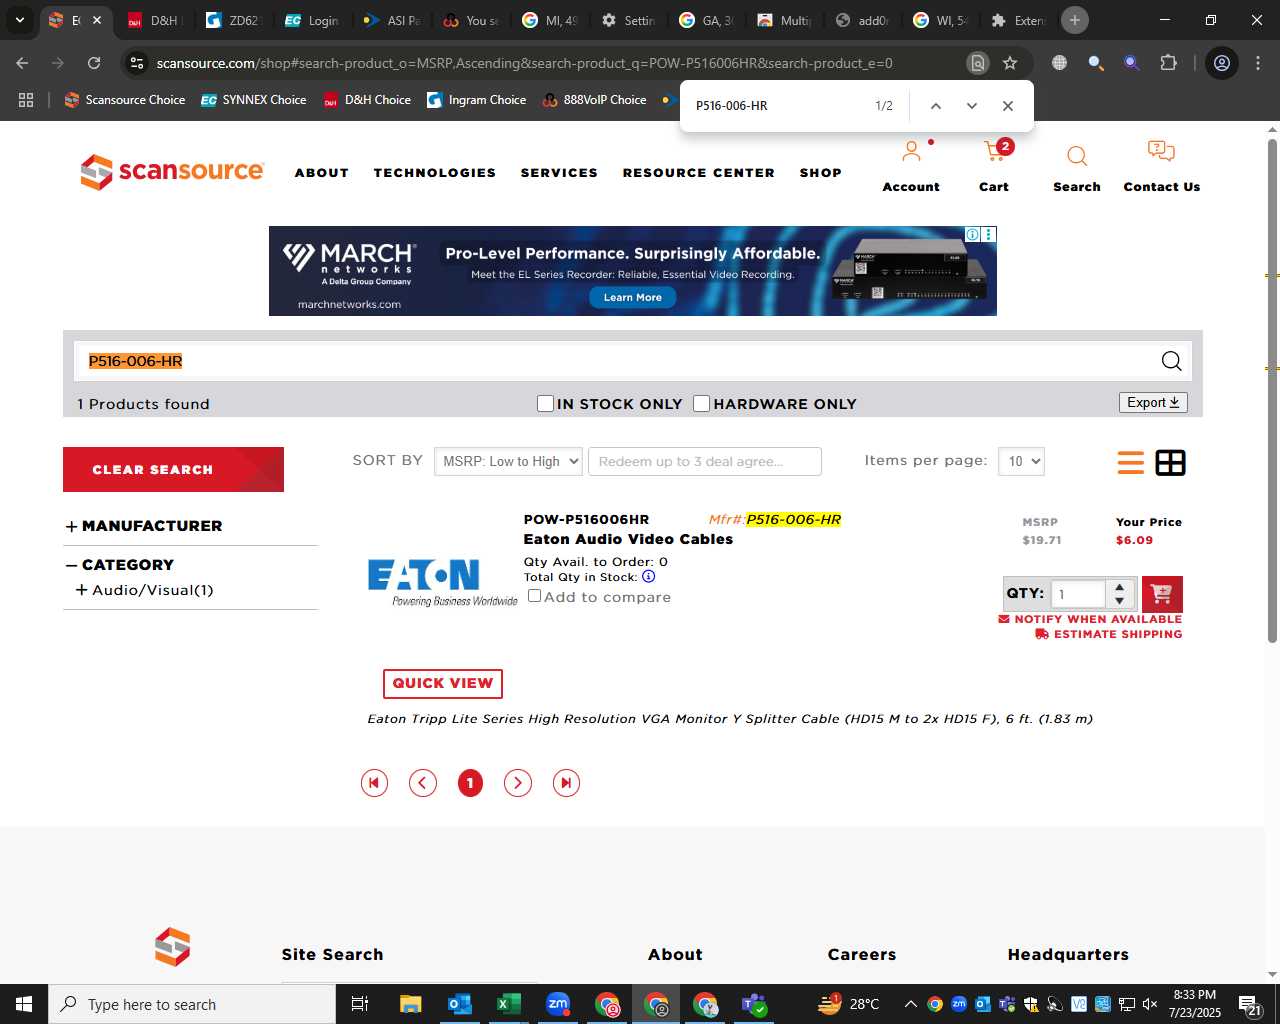
Task: Switch to grid view layout
Action: pos(1170,463)
